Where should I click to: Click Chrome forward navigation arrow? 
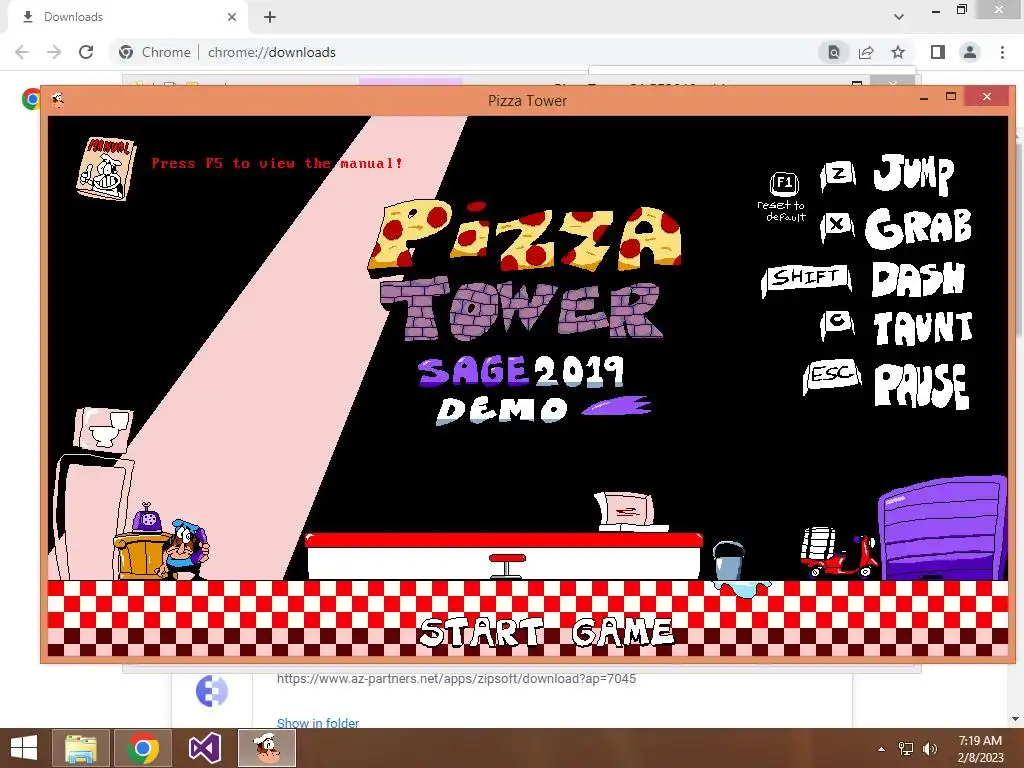click(x=54, y=52)
